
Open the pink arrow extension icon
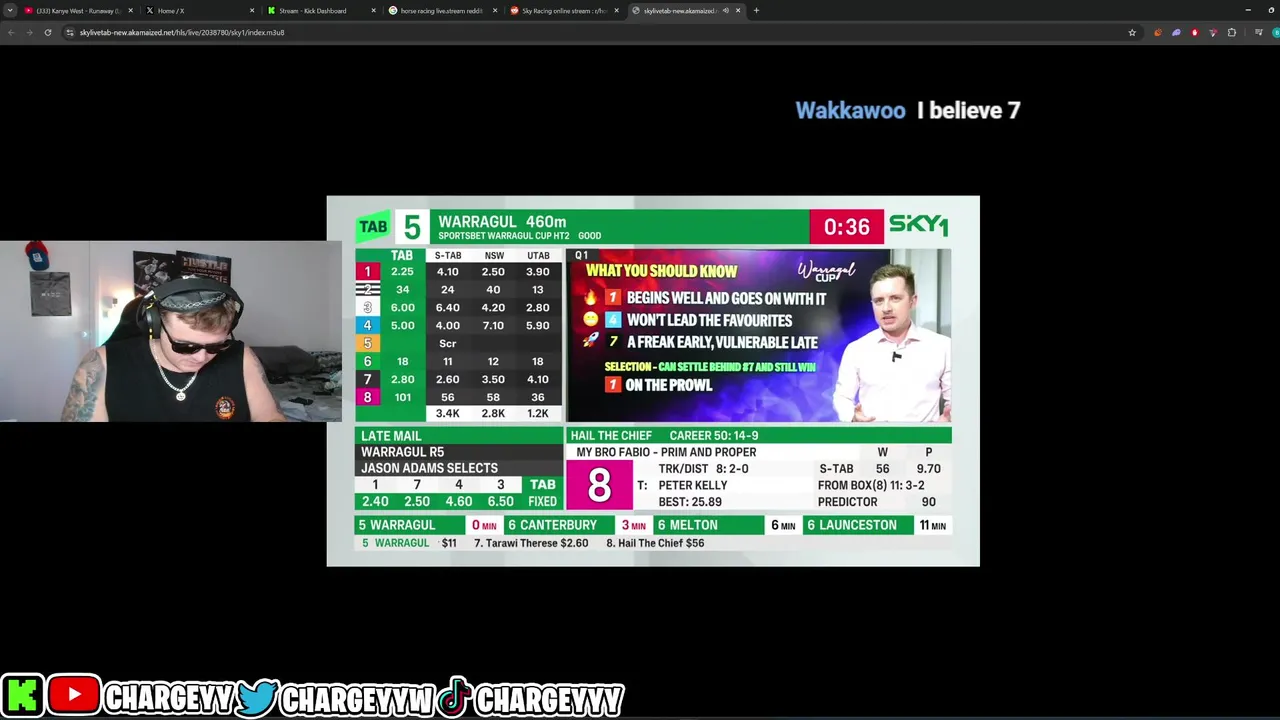(1213, 32)
